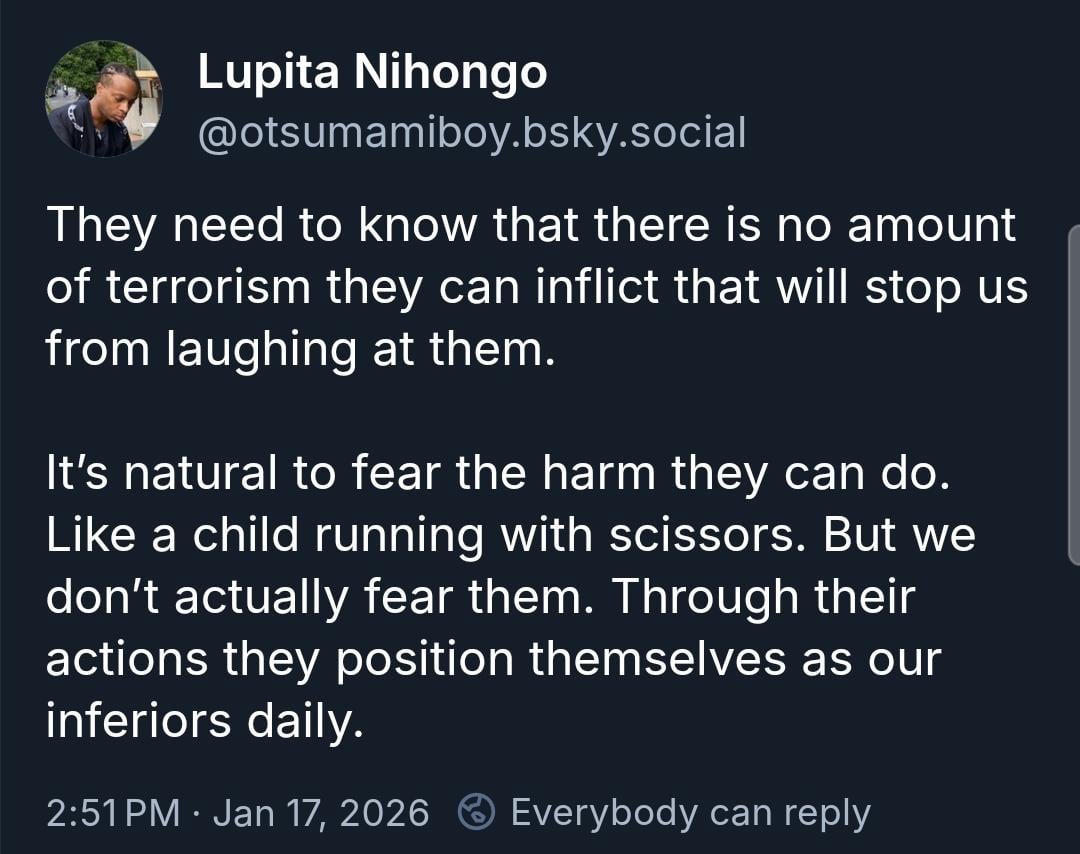The width and height of the screenshot is (1080, 854).
Task: Click the display name Lupita Nihongo
Action: point(372,72)
